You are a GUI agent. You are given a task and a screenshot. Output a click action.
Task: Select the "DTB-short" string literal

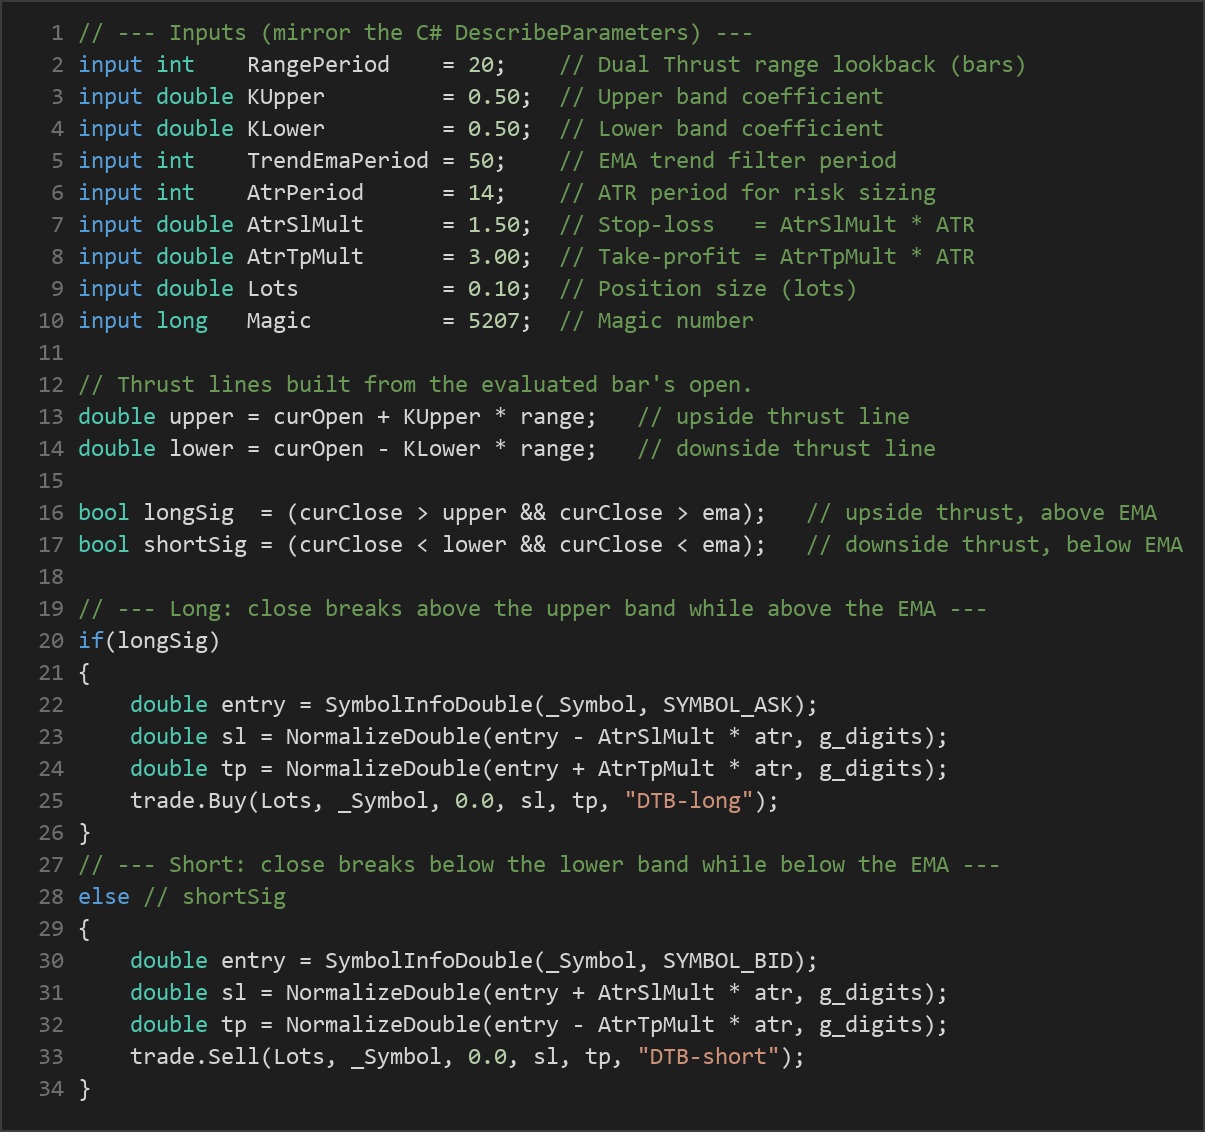(x=708, y=1057)
